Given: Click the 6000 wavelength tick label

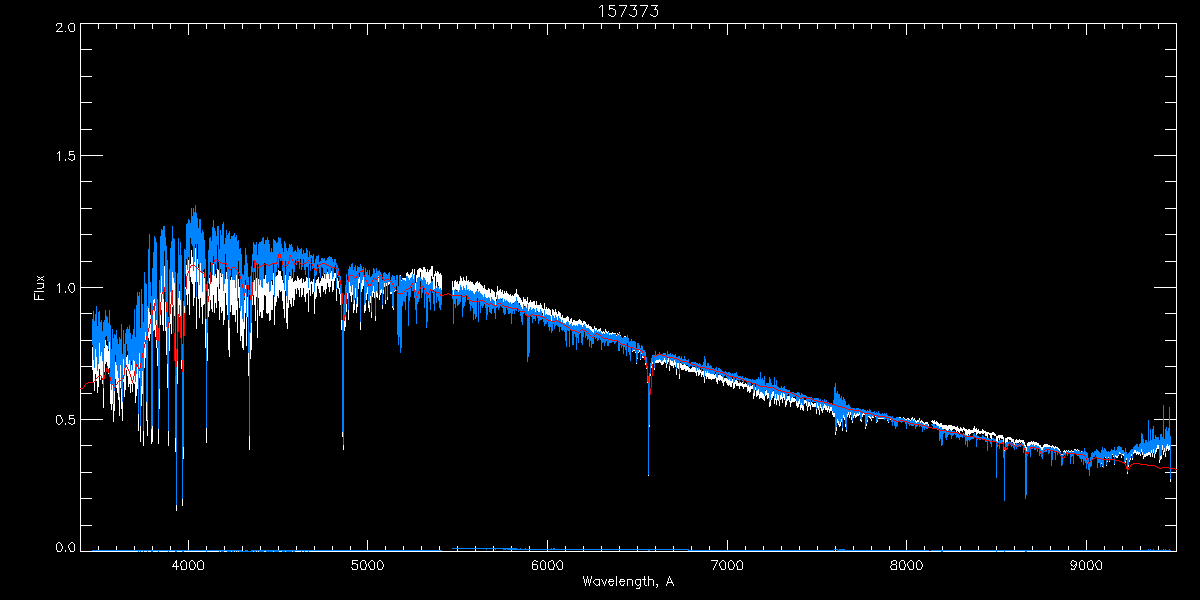Looking at the screenshot, I should [x=547, y=566].
